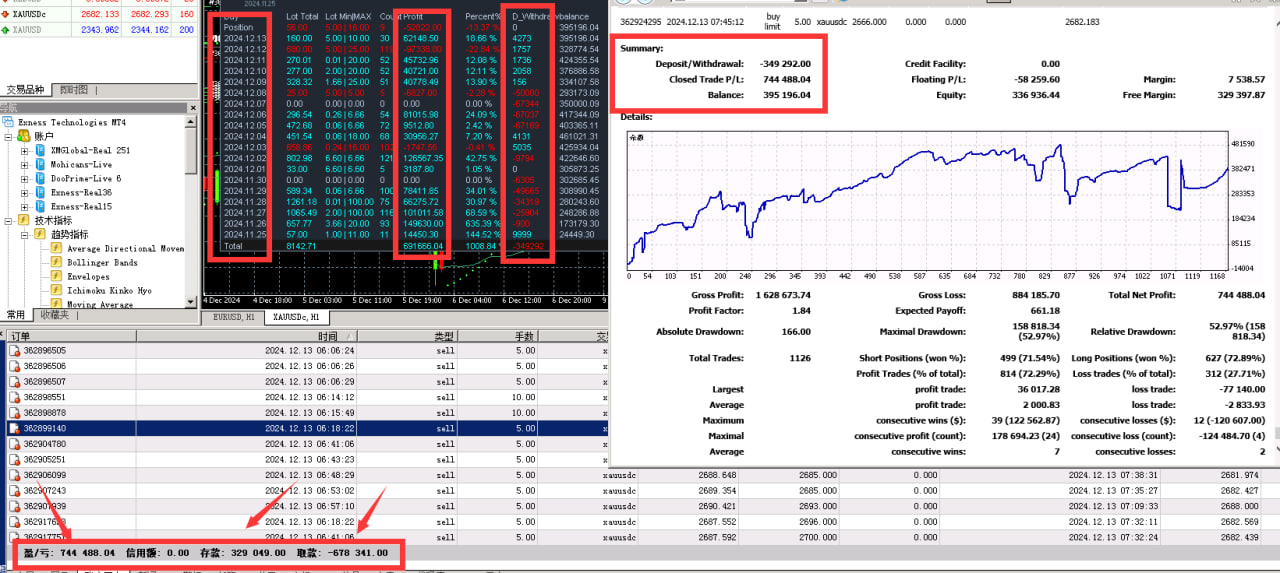Expand the Exness-Real15 account node
The height and width of the screenshot is (573, 1280).
[x=25, y=206]
